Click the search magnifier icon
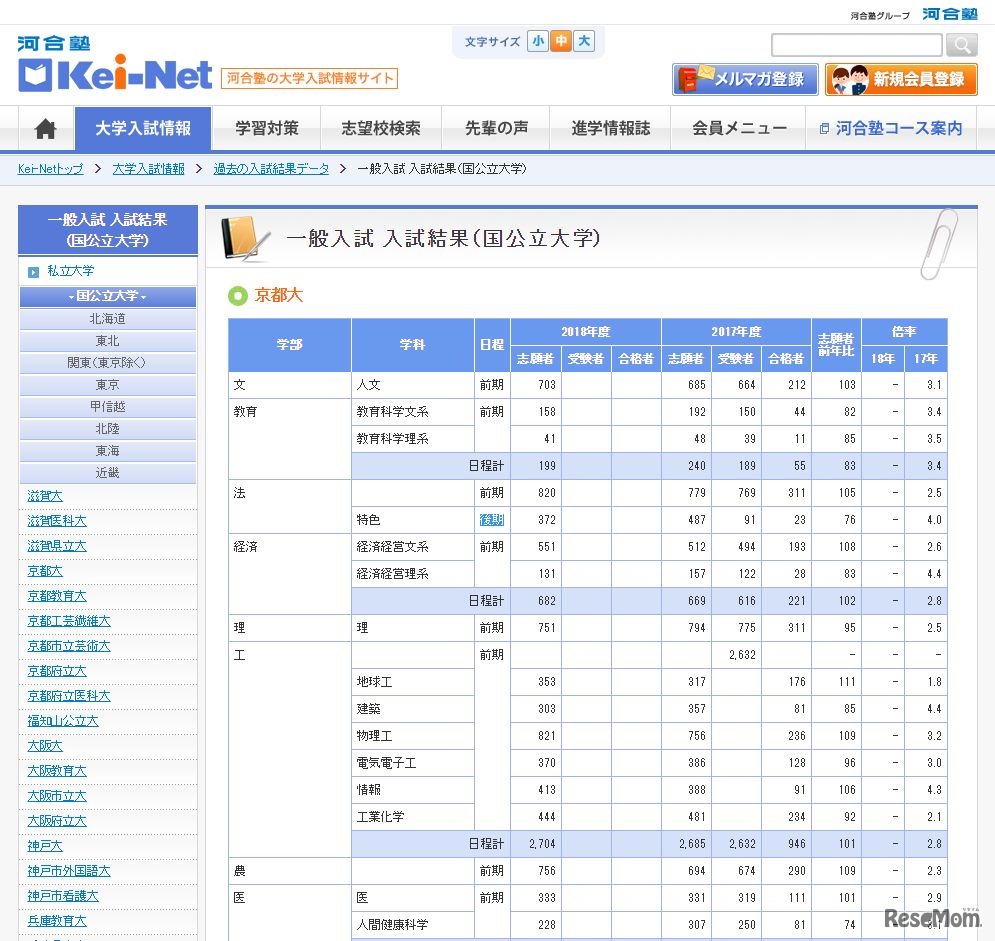The width and height of the screenshot is (995, 941). click(x=960, y=45)
